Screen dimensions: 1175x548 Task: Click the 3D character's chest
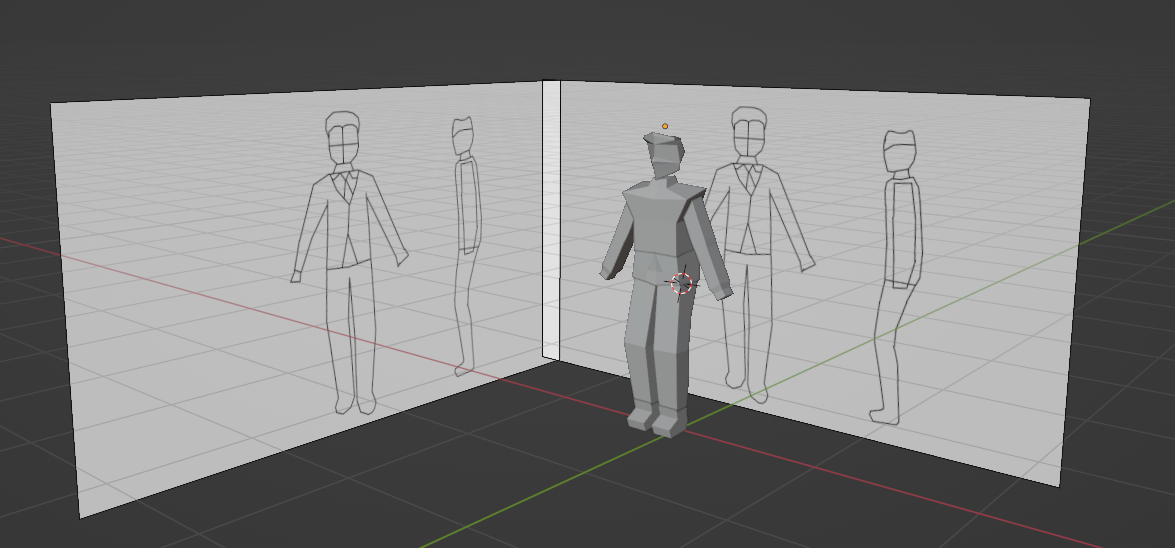(x=656, y=215)
